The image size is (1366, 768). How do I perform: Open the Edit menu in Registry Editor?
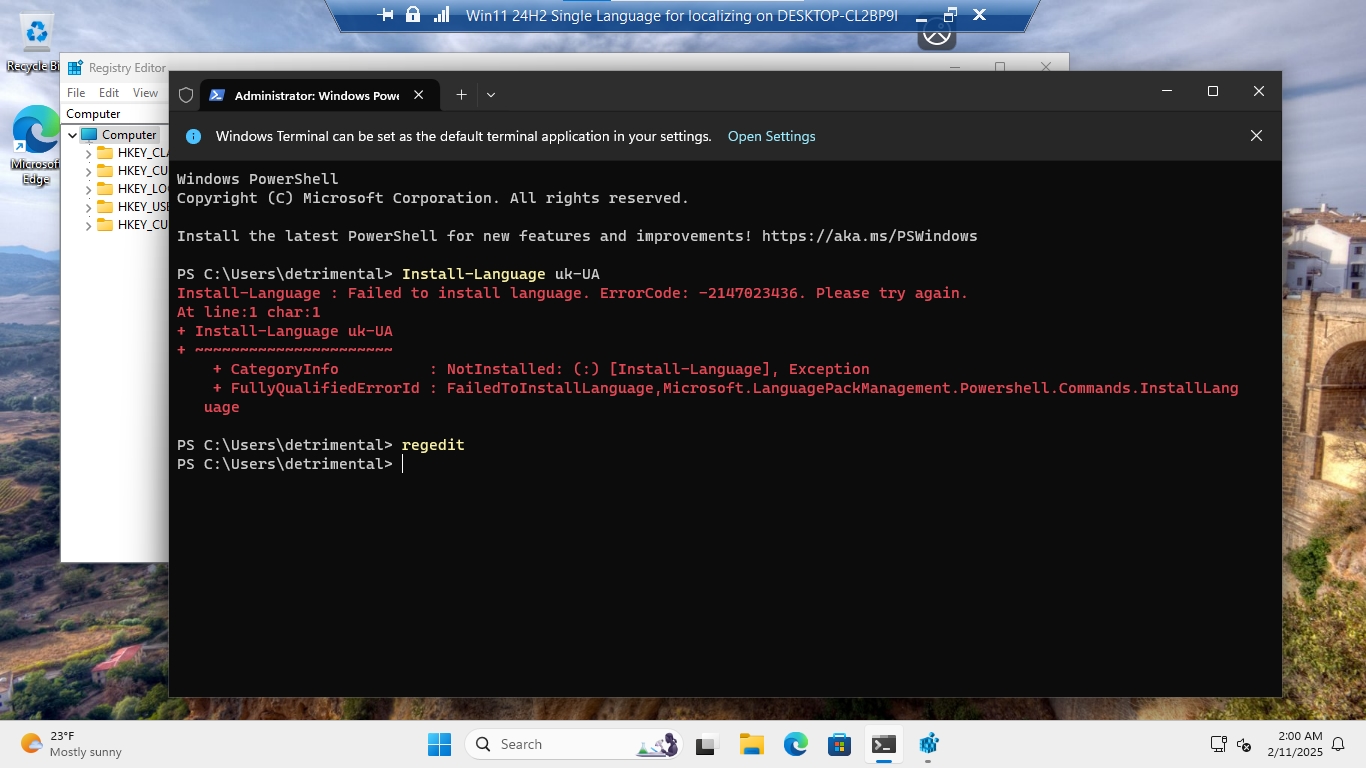(109, 93)
